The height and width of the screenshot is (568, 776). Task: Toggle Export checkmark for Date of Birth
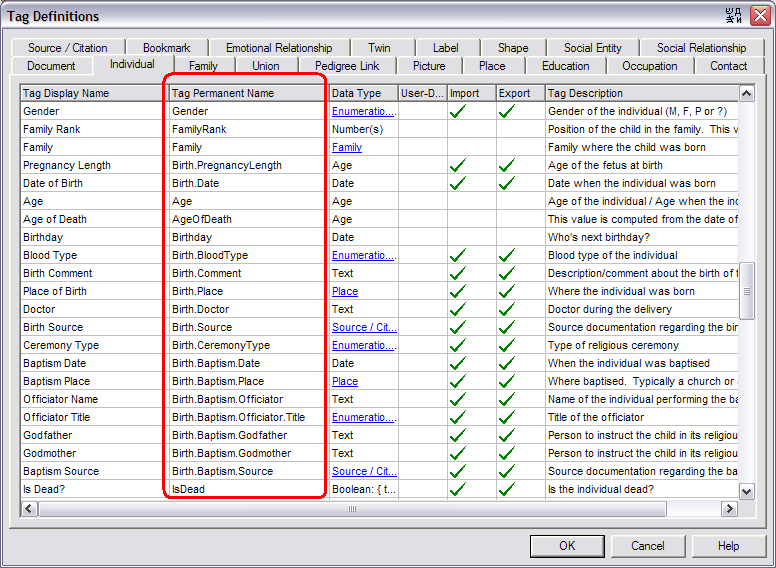pyautogui.click(x=507, y=183)
